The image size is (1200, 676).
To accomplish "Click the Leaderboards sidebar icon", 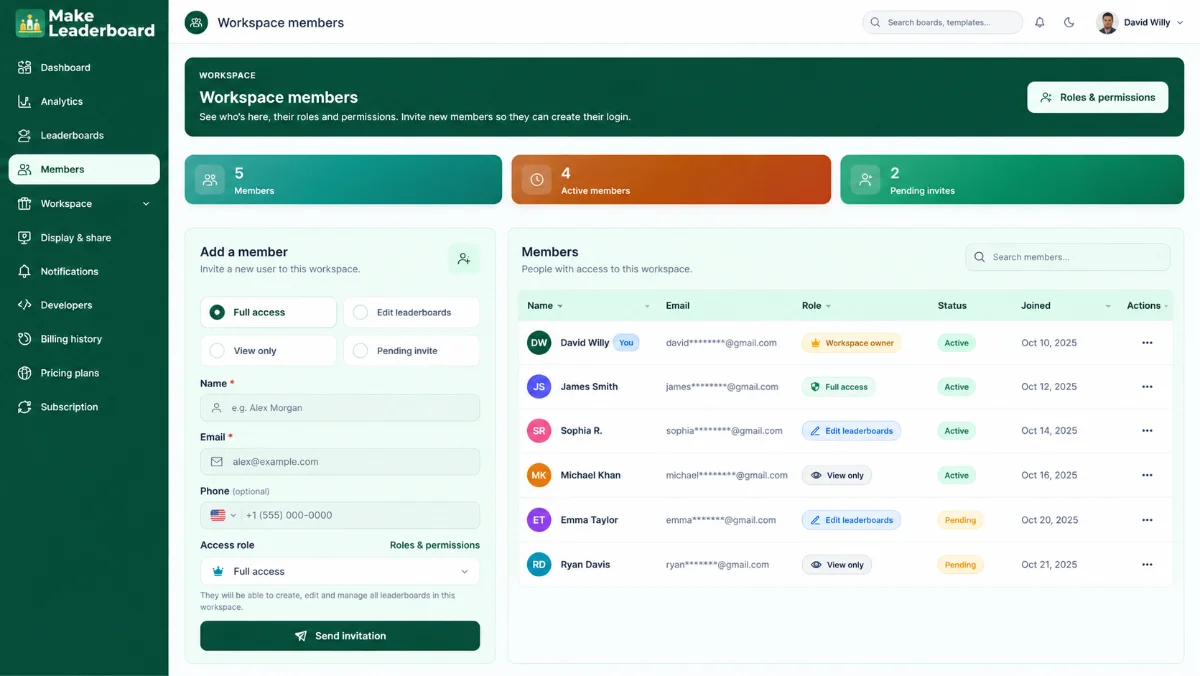I will pos(24,136).
